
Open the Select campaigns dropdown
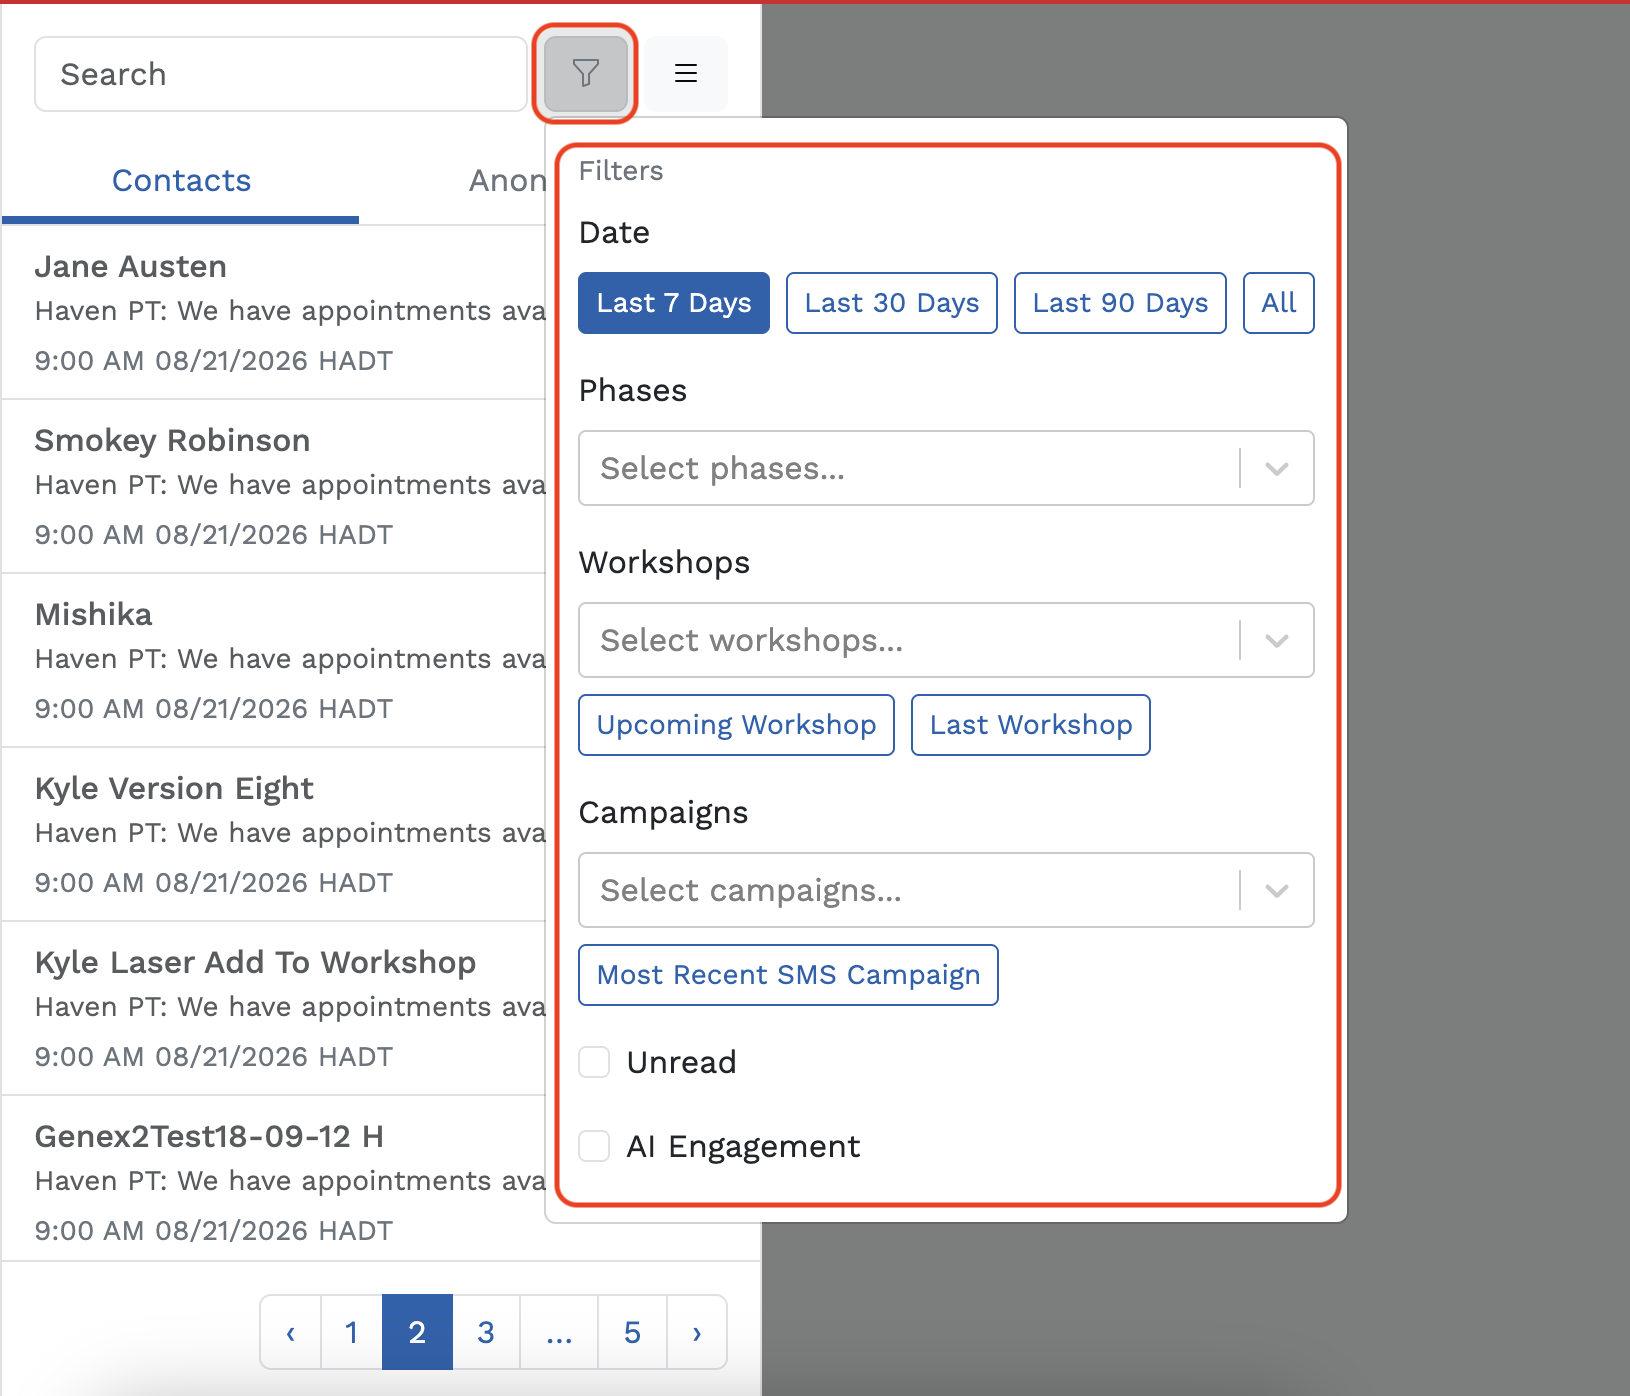(x=946, y=890)
